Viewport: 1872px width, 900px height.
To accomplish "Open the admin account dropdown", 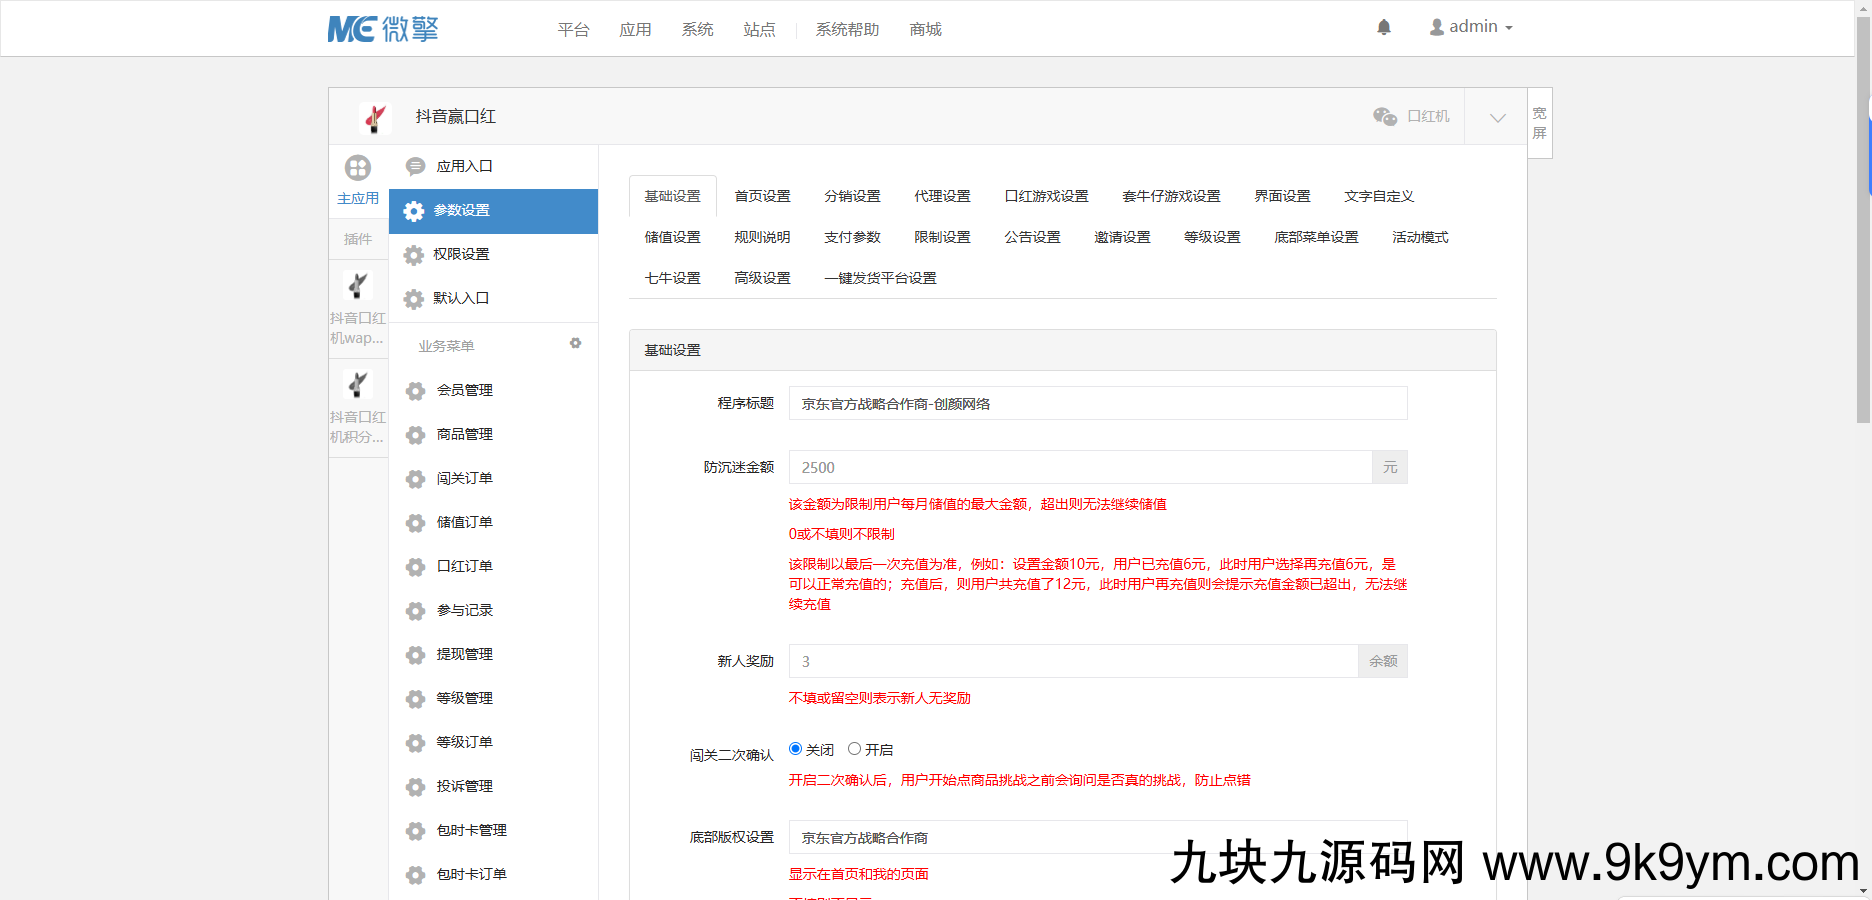I will [x=1471, y=26].
